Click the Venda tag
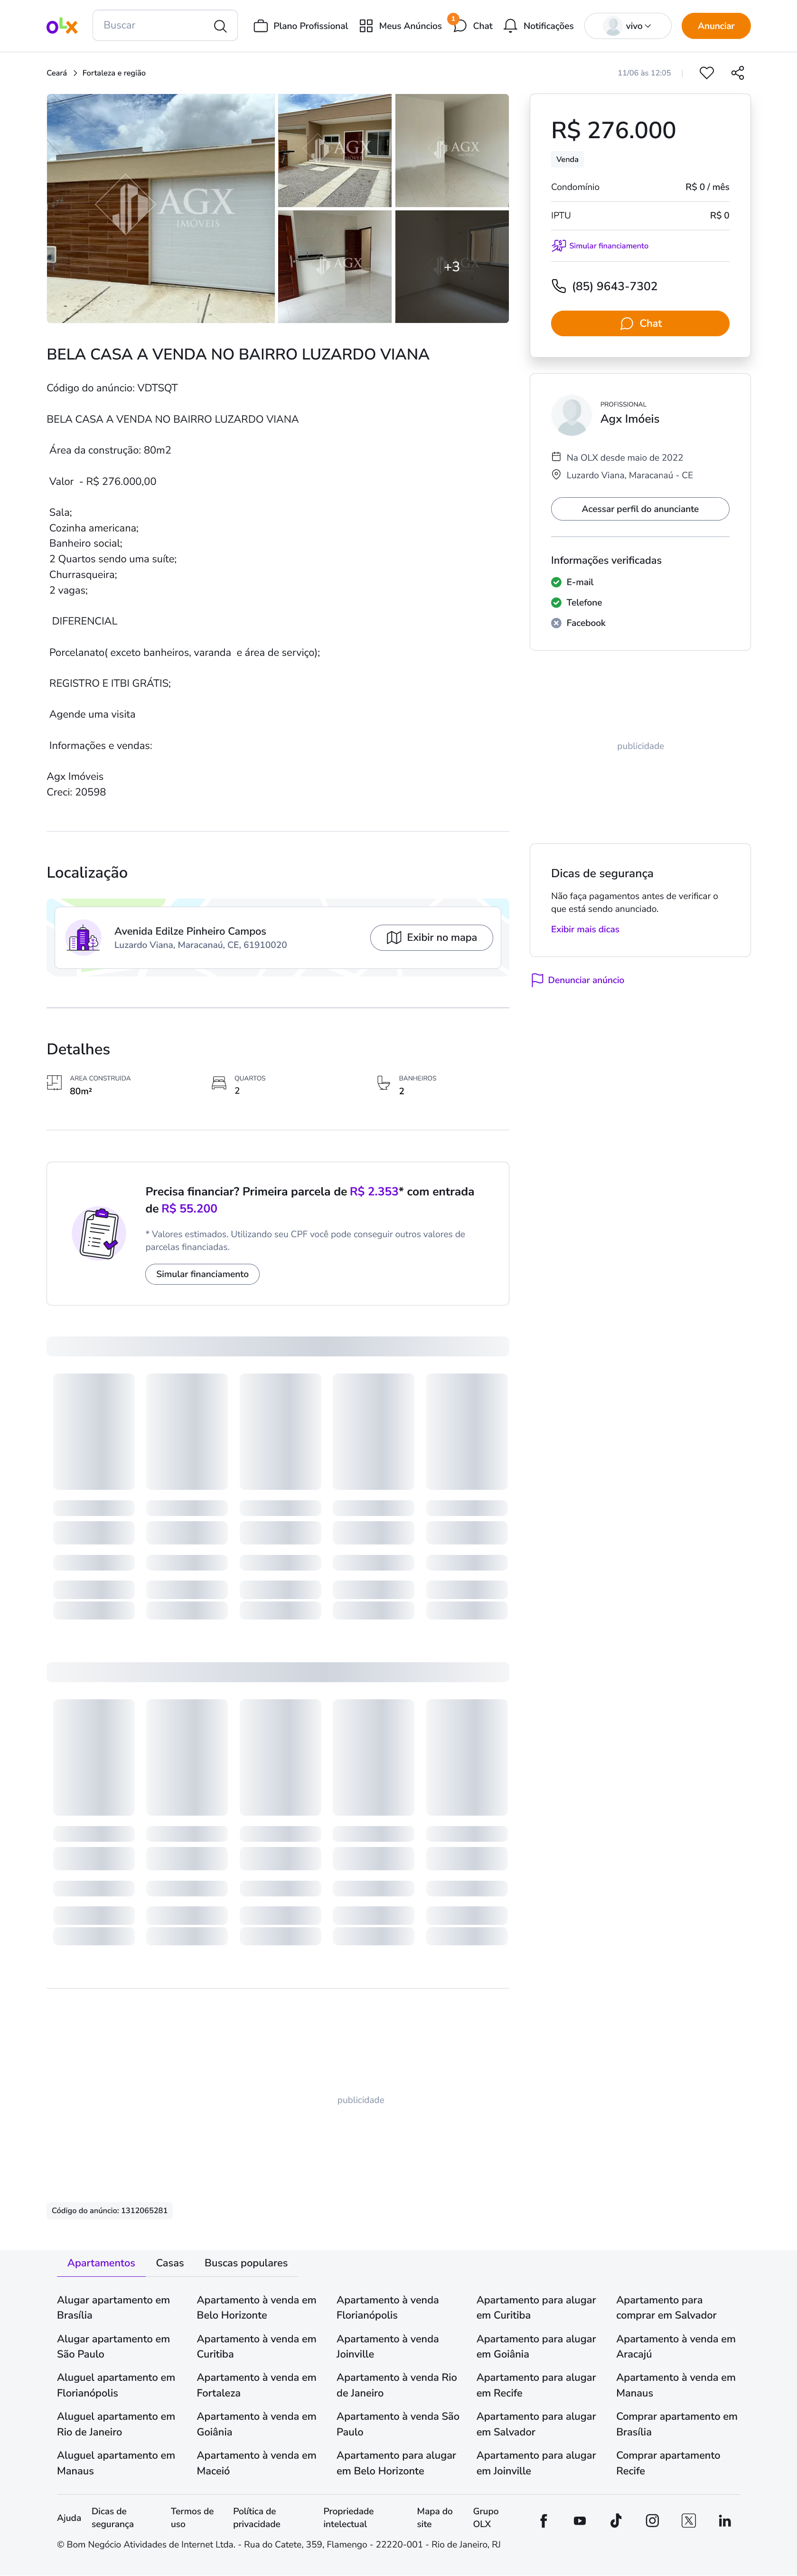The height and width of the screenshot is (2576, 797). (x=567, y=159)
